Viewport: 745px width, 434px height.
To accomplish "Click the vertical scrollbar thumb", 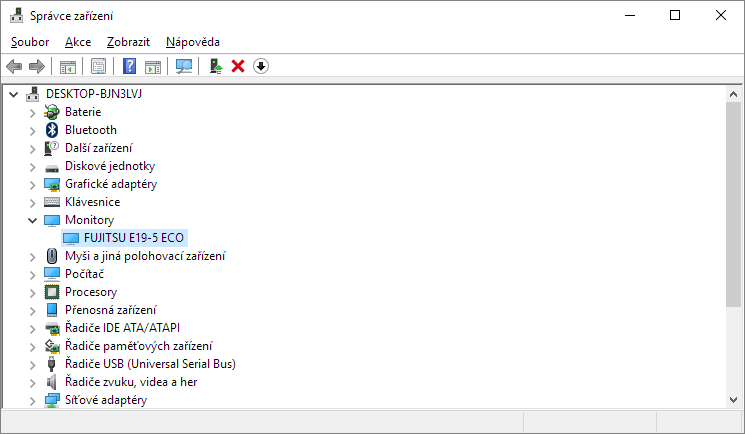I will coord(733,204).
